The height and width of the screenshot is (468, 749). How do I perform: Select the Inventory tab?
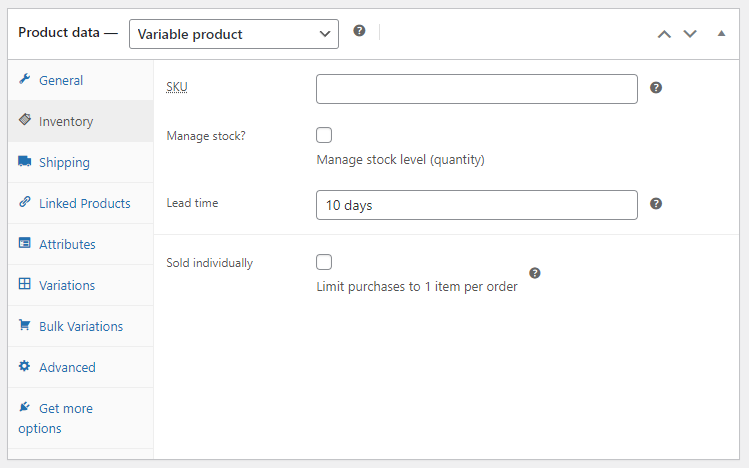tap(81, 121)
